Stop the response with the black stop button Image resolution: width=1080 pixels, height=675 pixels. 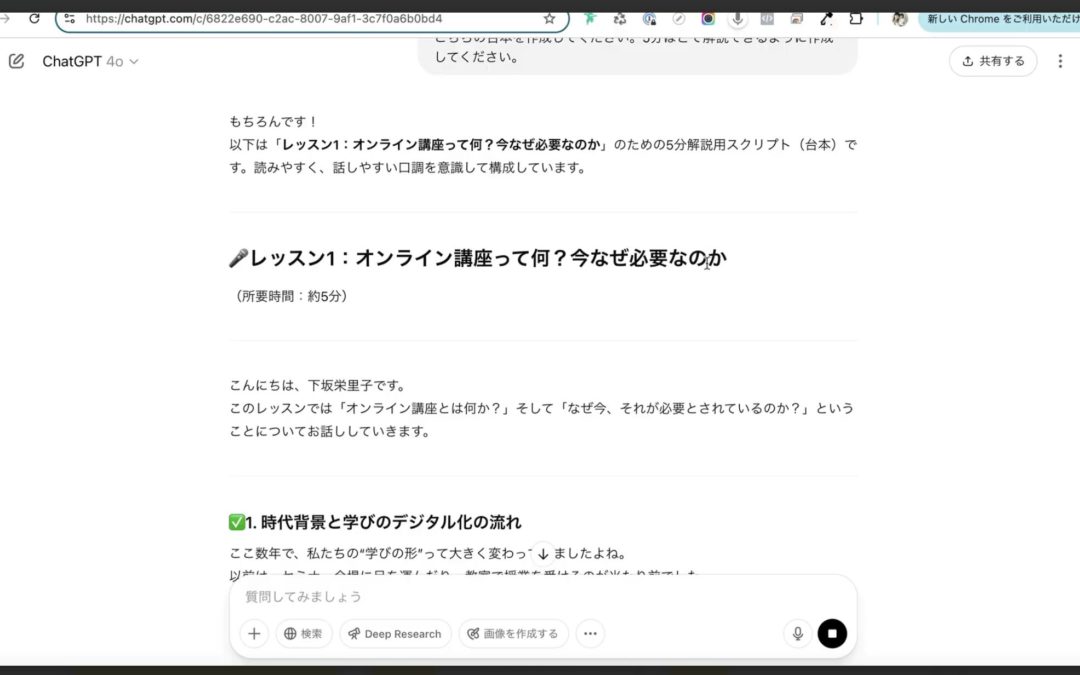tap(833, 633)
